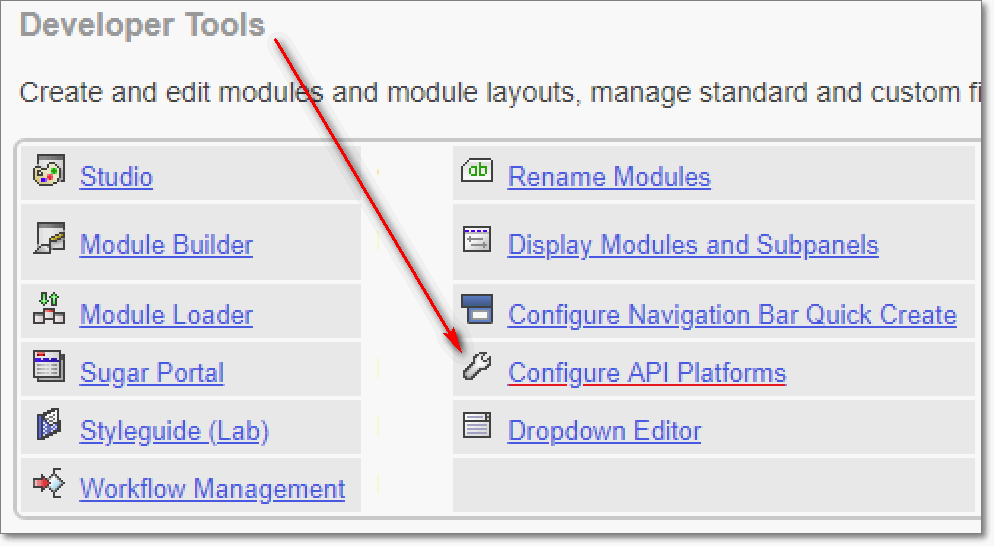
Task: Open the Module Builder link
Action: click(166, 245)
